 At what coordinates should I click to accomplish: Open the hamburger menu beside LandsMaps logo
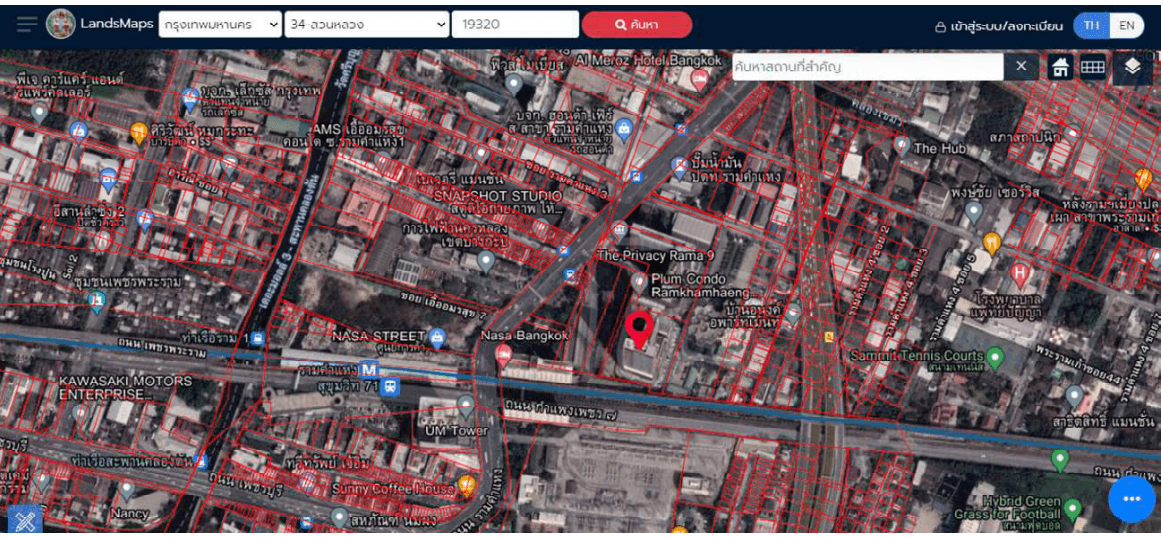tap(27, 24)
